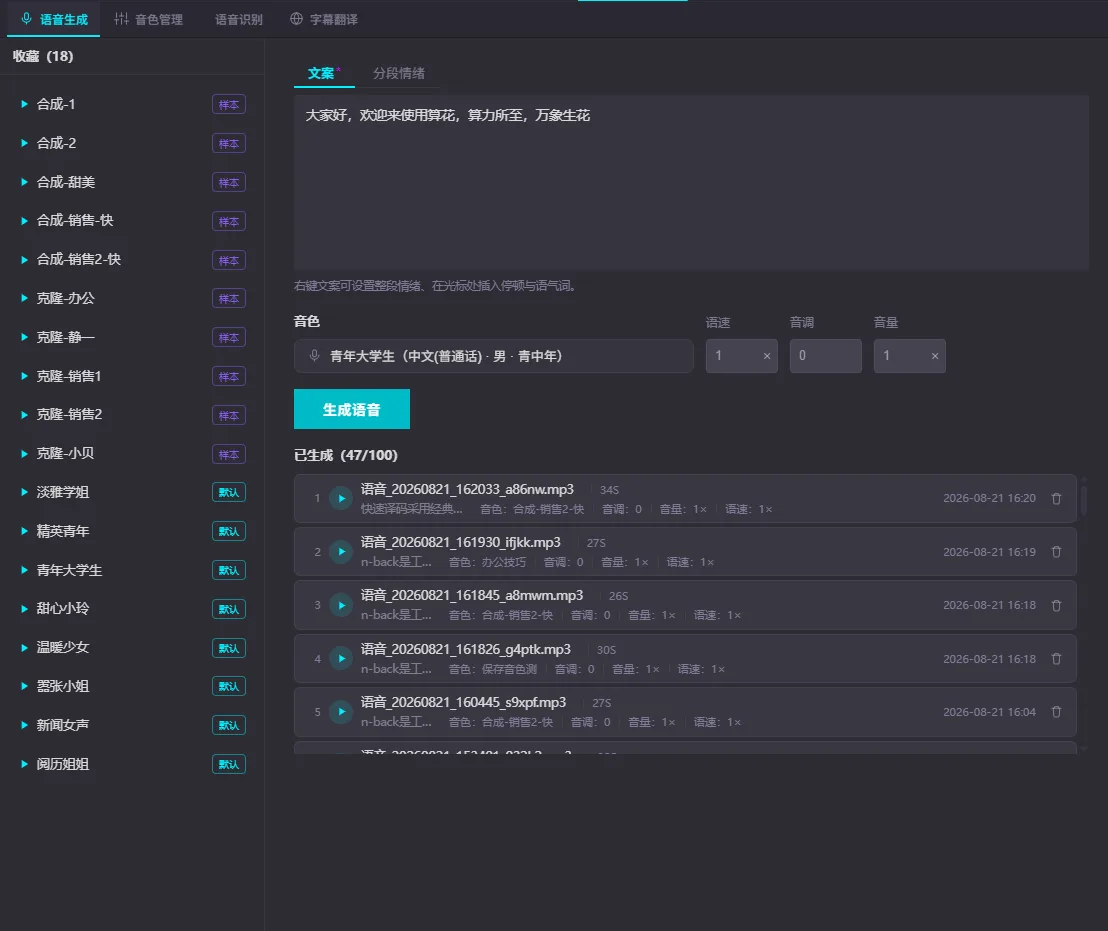Play audio 语音_20260821_161826_g4ptk.mp3
The image size is (1108, 931).
coord(341,659)
